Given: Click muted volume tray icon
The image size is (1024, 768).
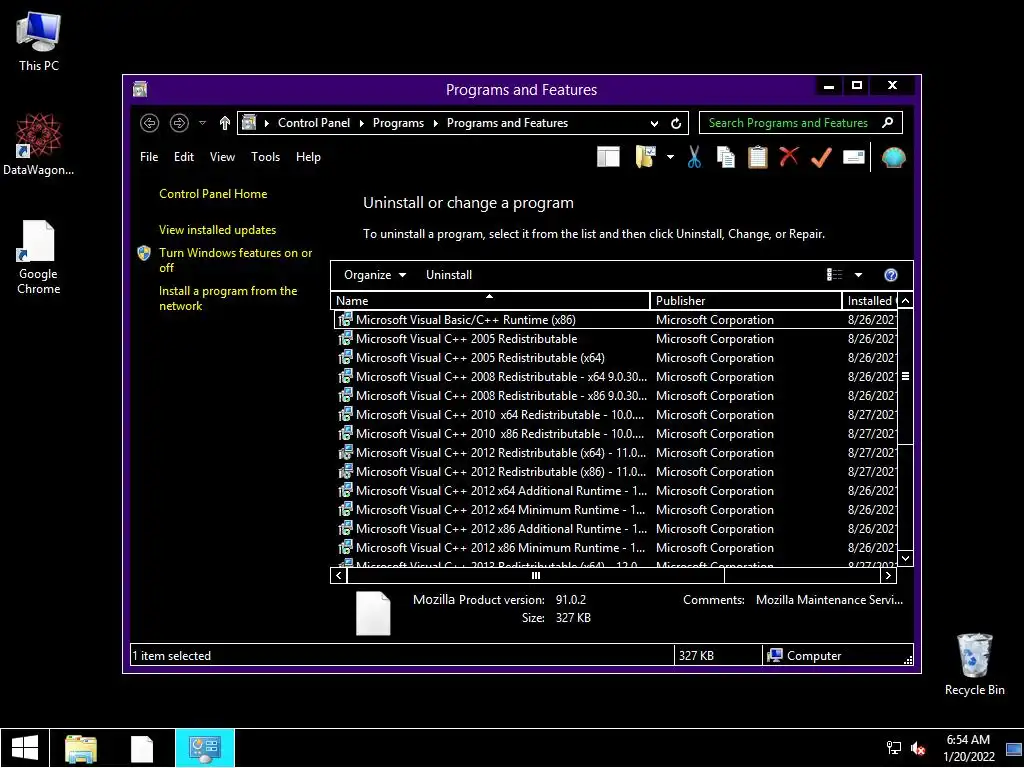Looking at the screenshot, I should pyautogui.click(x=918, y=748).
